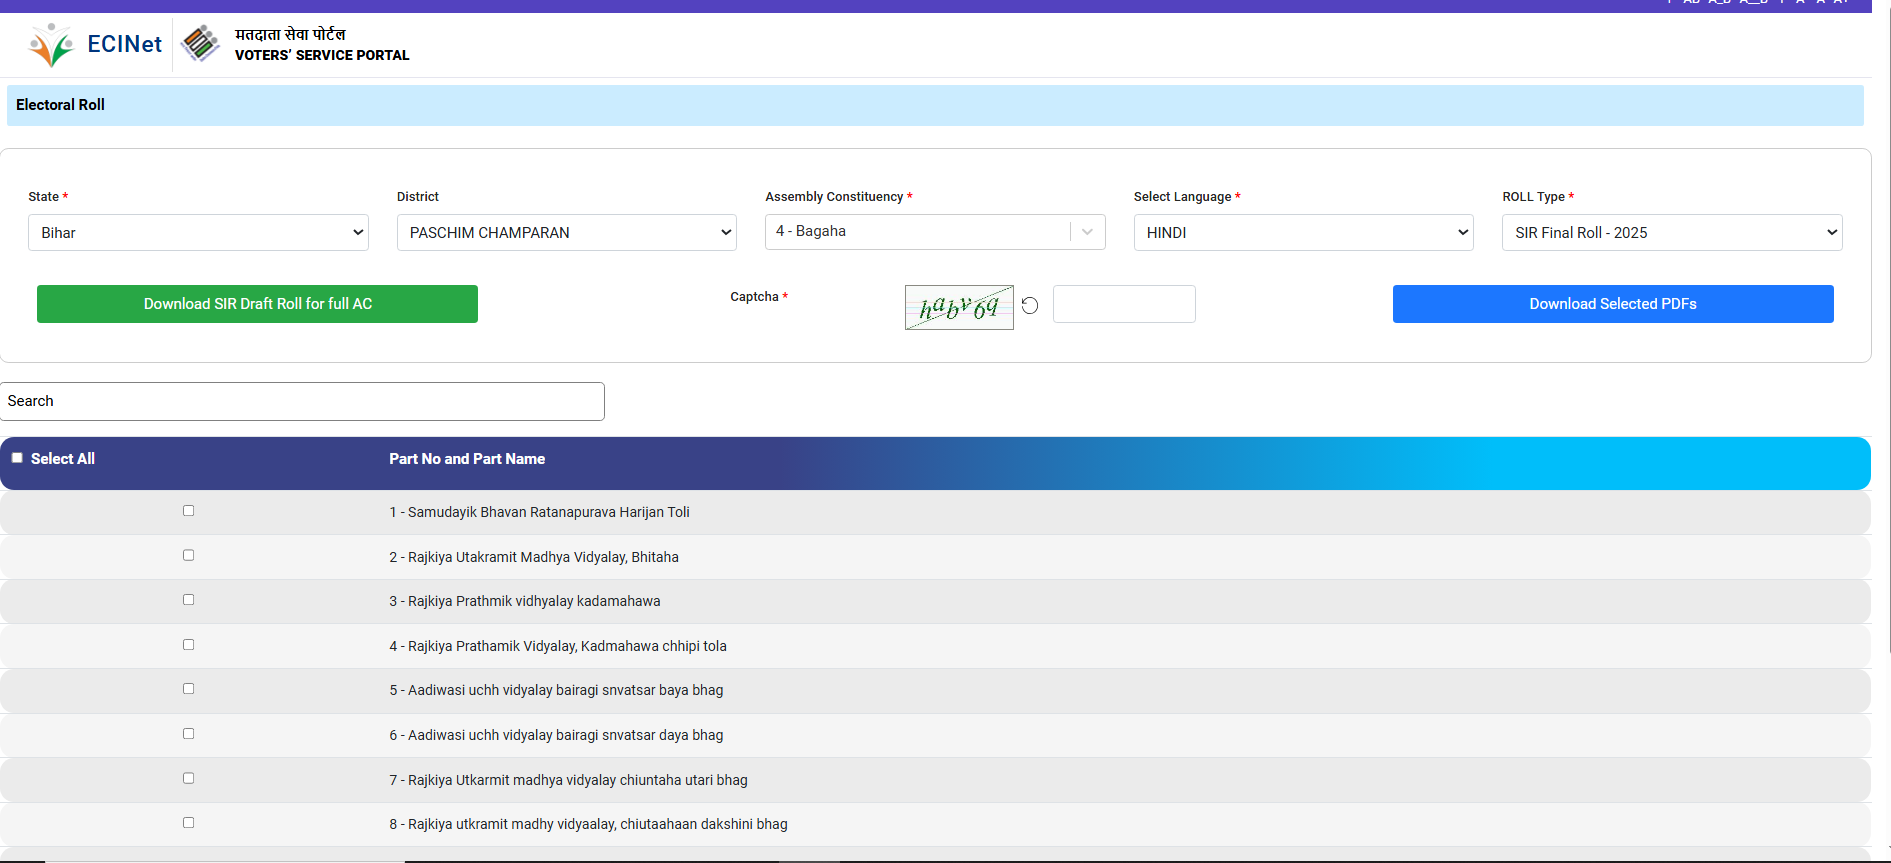The image size is (1891, 863).
Task: Expand the Assembly Constituency dropdown
Action: [x=1087, y=232]
